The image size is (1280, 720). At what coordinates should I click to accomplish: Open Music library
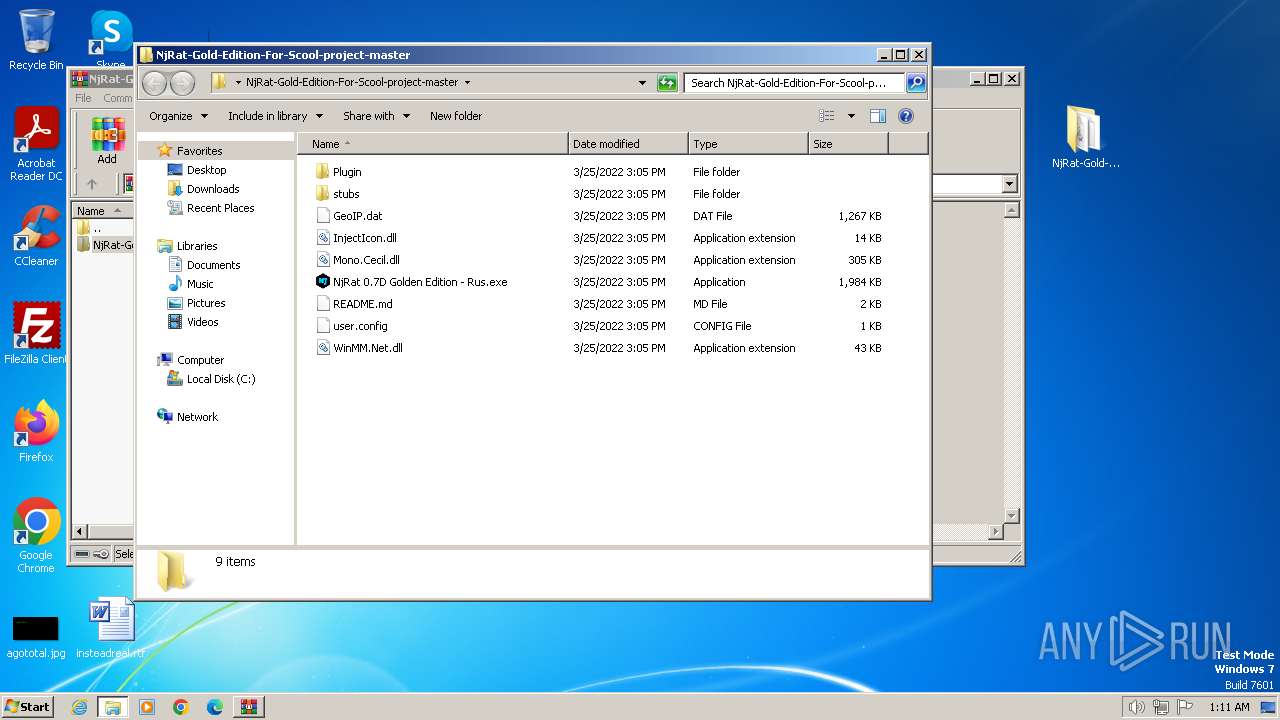200,284
